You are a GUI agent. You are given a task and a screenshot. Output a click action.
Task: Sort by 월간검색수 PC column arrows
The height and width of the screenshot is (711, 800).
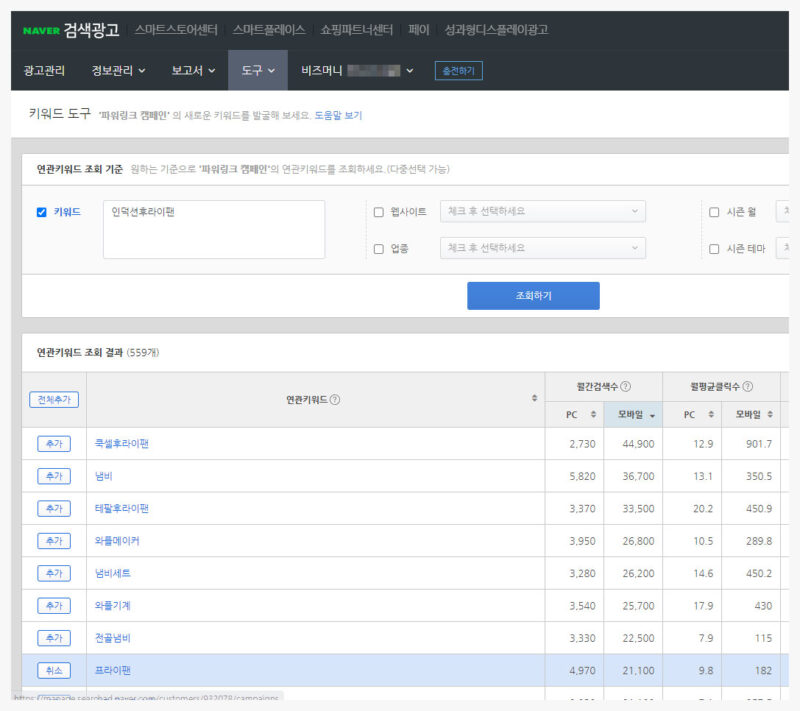tap(594, 415)
